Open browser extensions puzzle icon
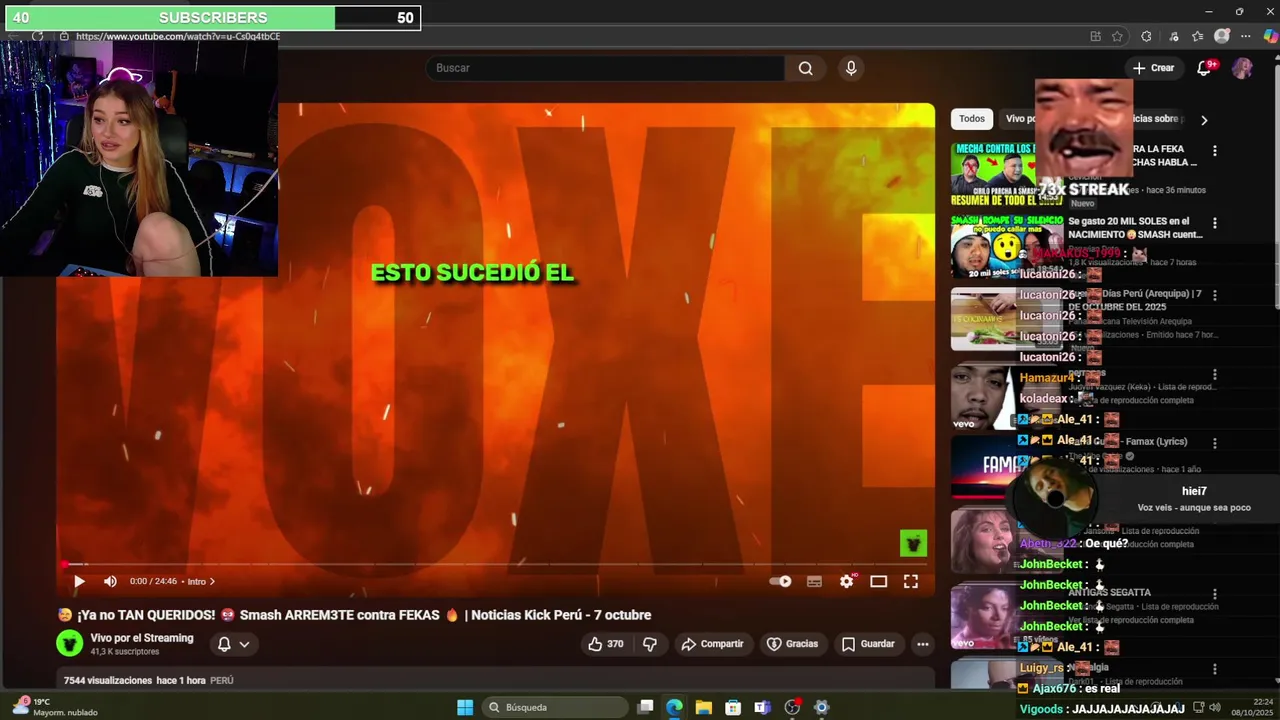1280x720 pixels. pyautogui.click(x=1146, y=36)
